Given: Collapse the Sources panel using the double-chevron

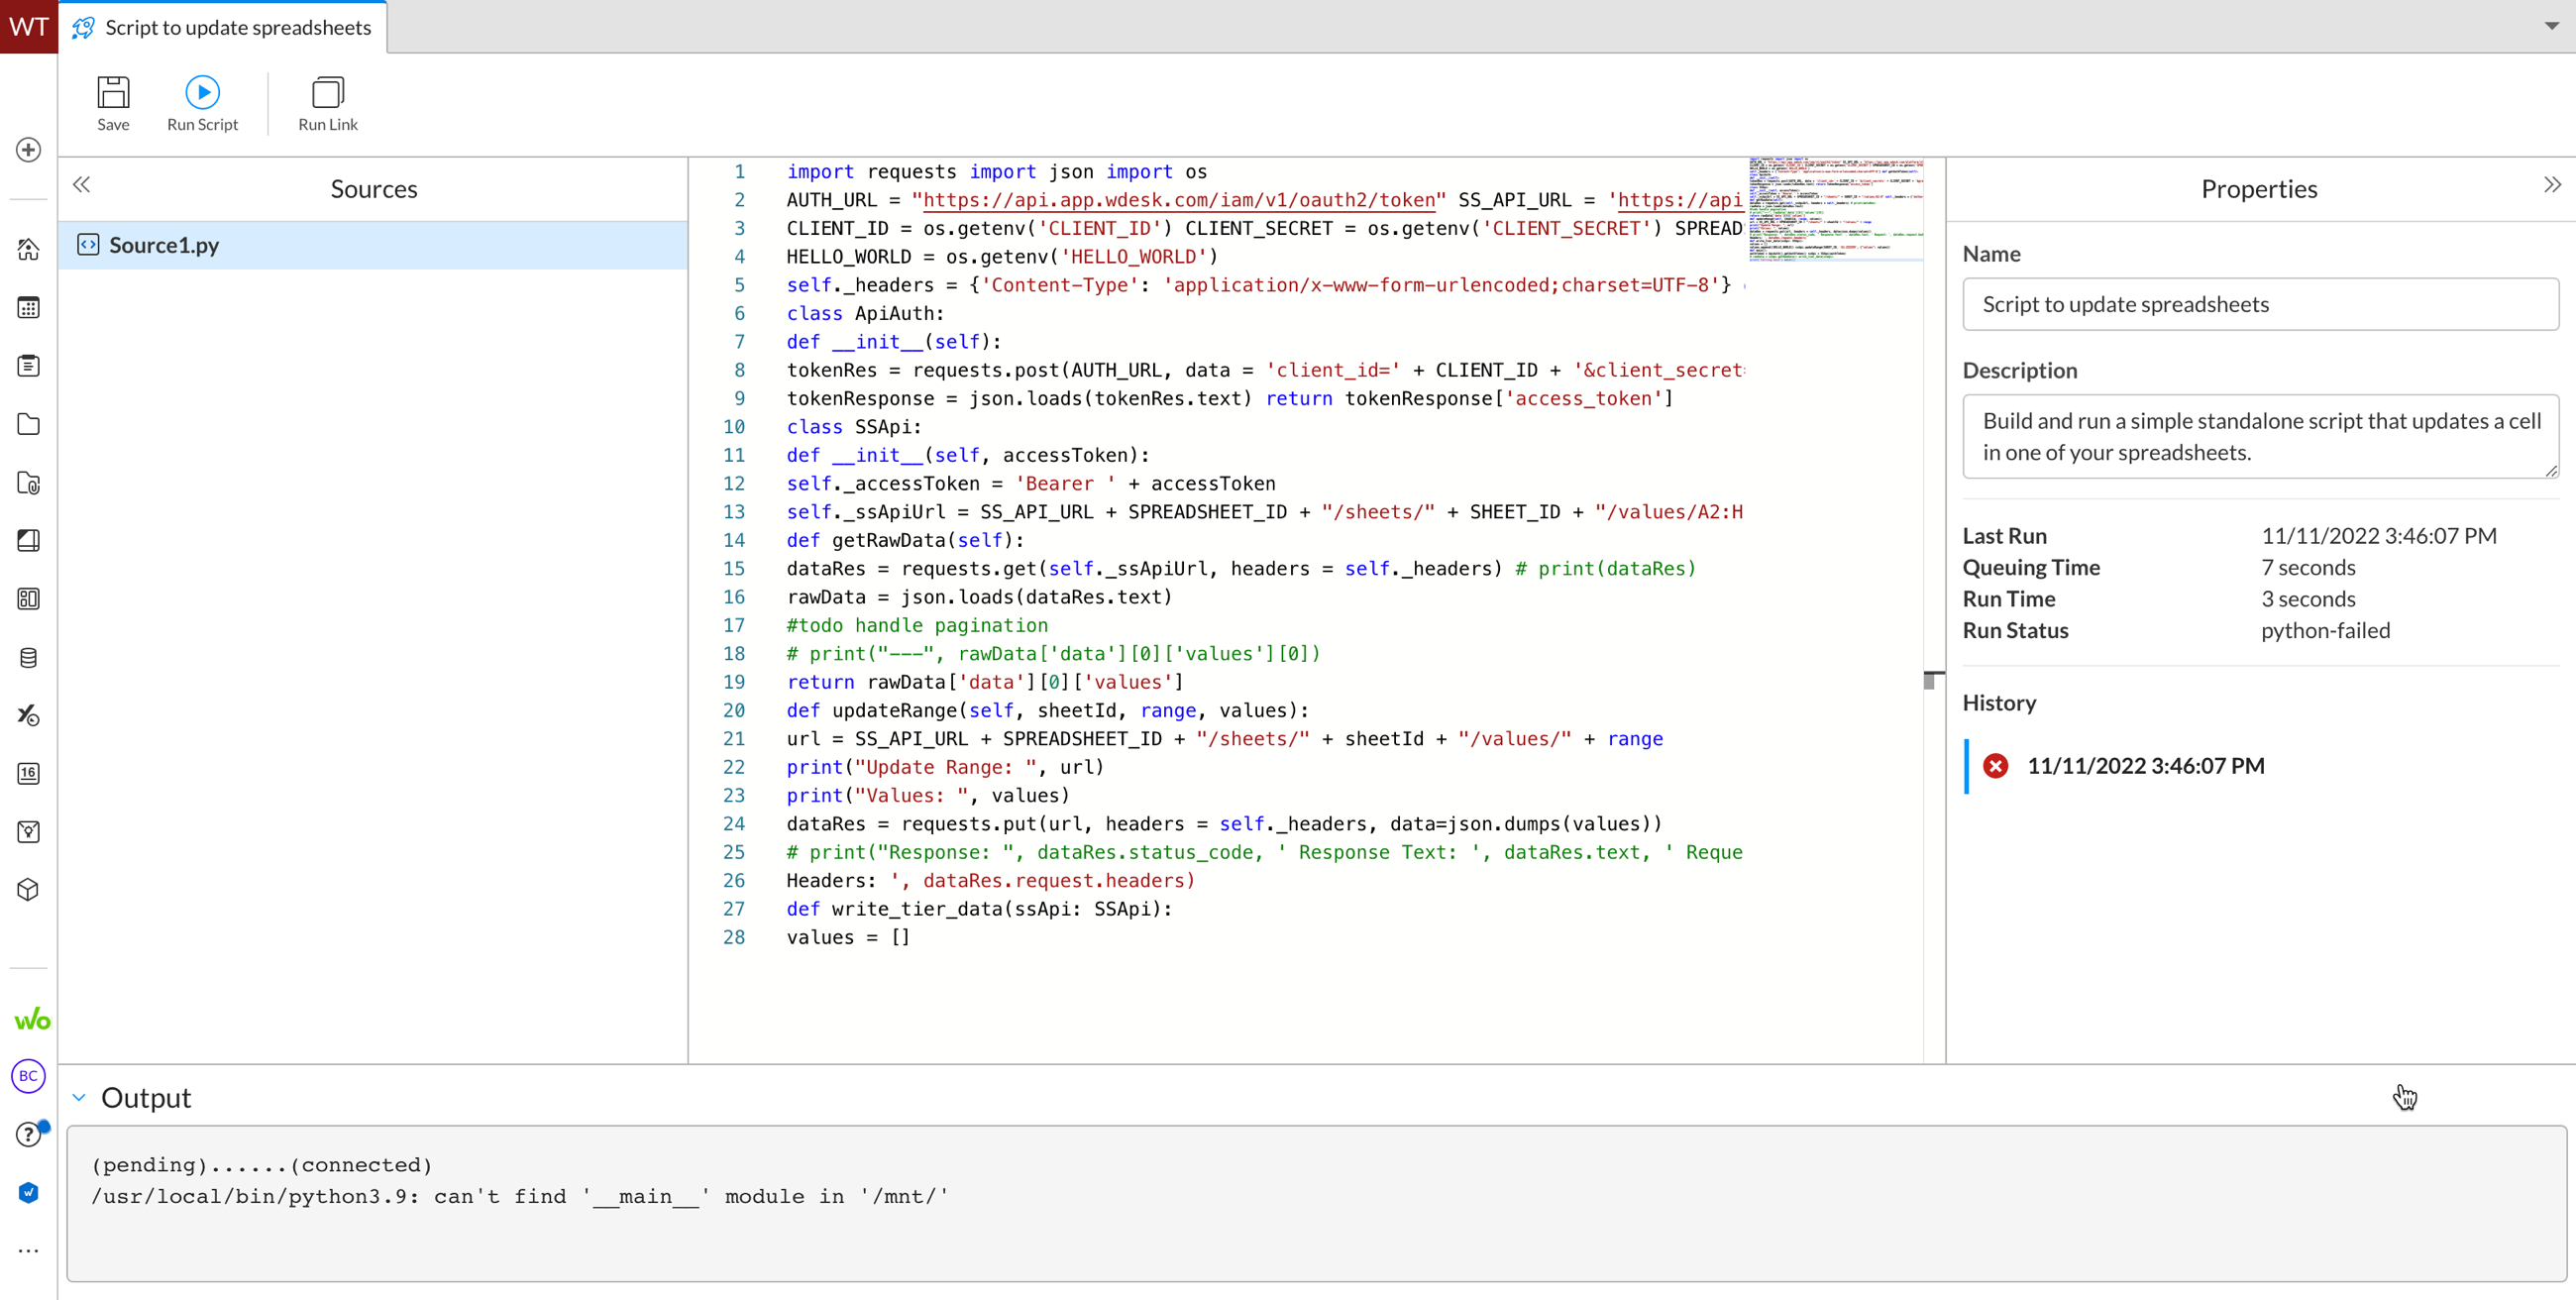Looking at the screenshot, I should click(x=82, y=184).
